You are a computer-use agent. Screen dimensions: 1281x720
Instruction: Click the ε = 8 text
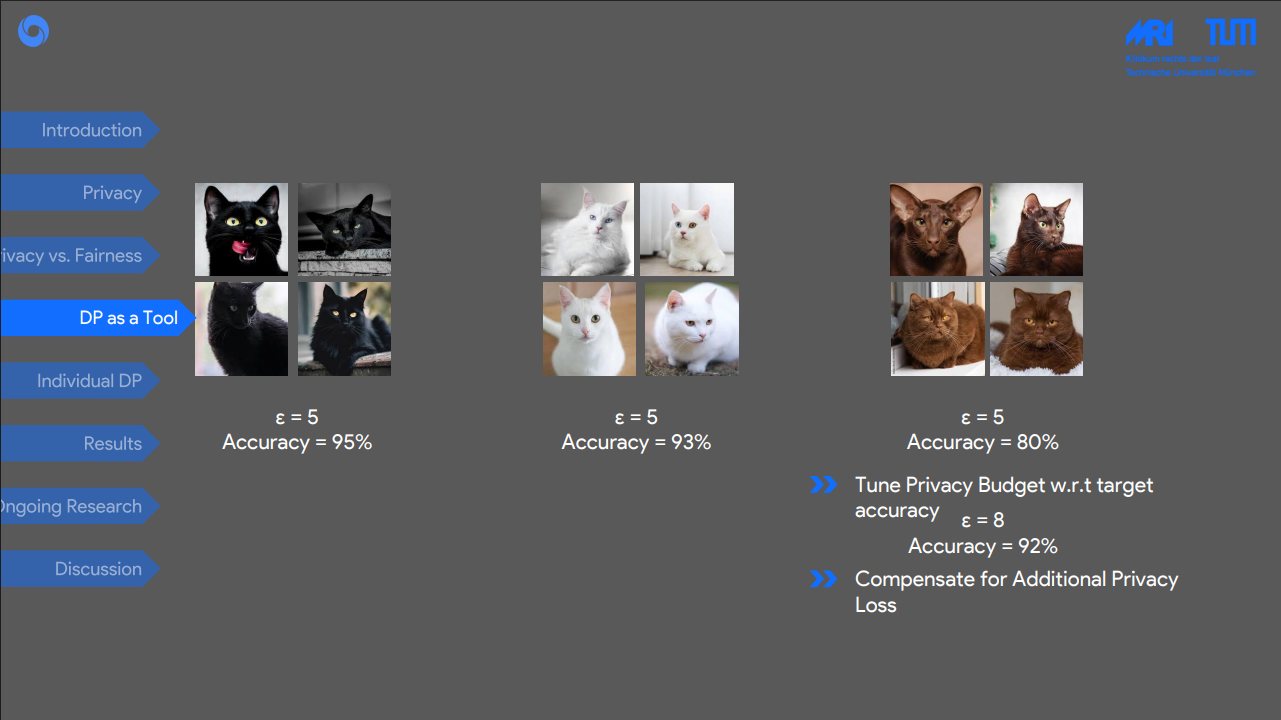[x=982, y=520]
